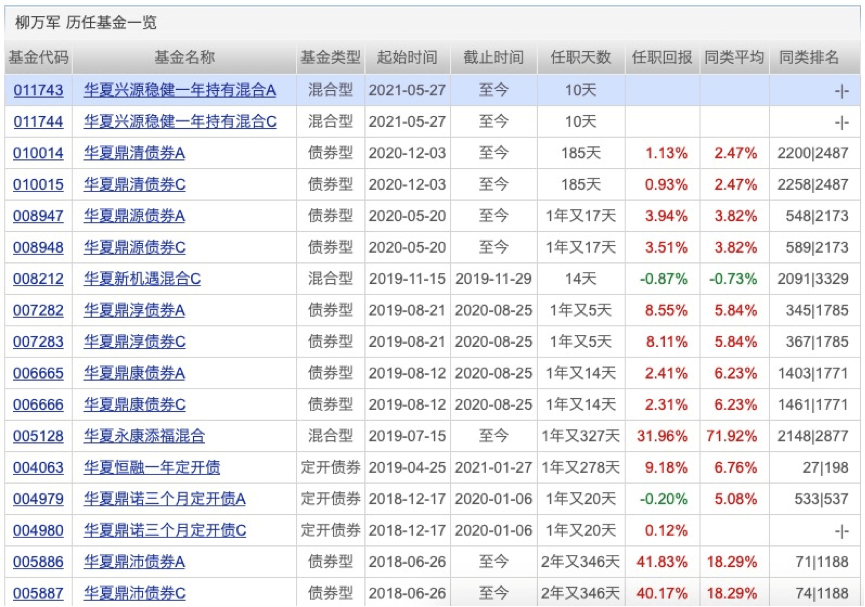The height and width of the screenshot is (607, 865).
Task: Select the end date 2019-11-29
Action: [x=494, y=279]
